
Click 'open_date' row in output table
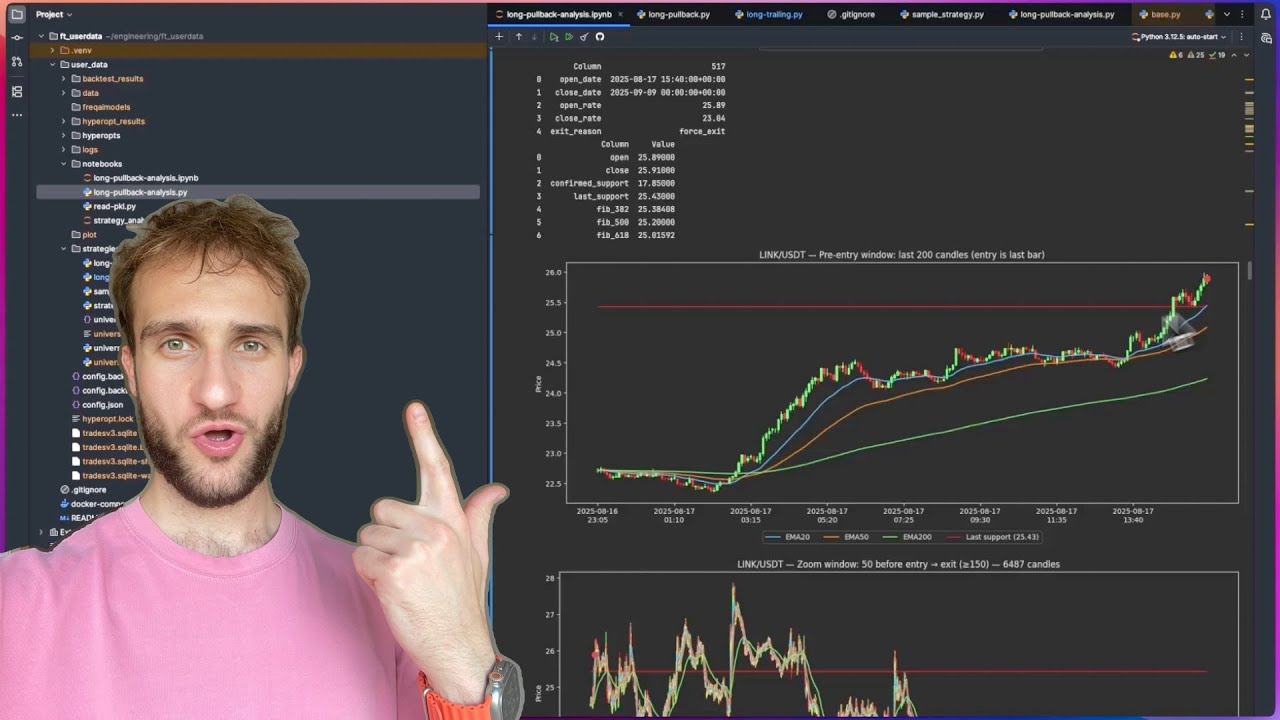[630, 79]
